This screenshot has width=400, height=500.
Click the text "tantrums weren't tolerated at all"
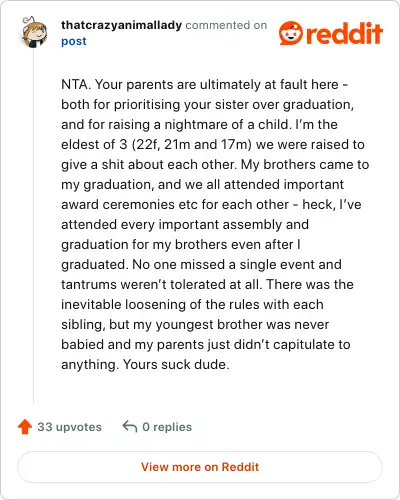(160, 284)
